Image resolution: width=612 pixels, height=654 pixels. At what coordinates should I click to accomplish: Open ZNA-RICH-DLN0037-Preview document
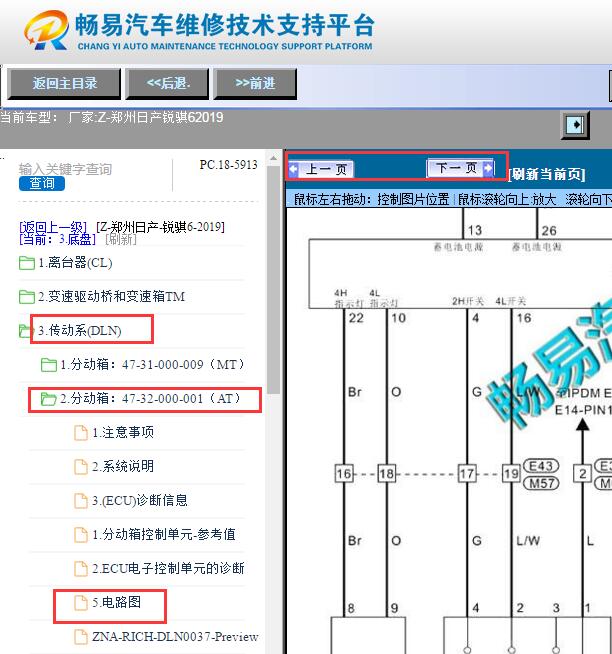click(x=175, y=636)
